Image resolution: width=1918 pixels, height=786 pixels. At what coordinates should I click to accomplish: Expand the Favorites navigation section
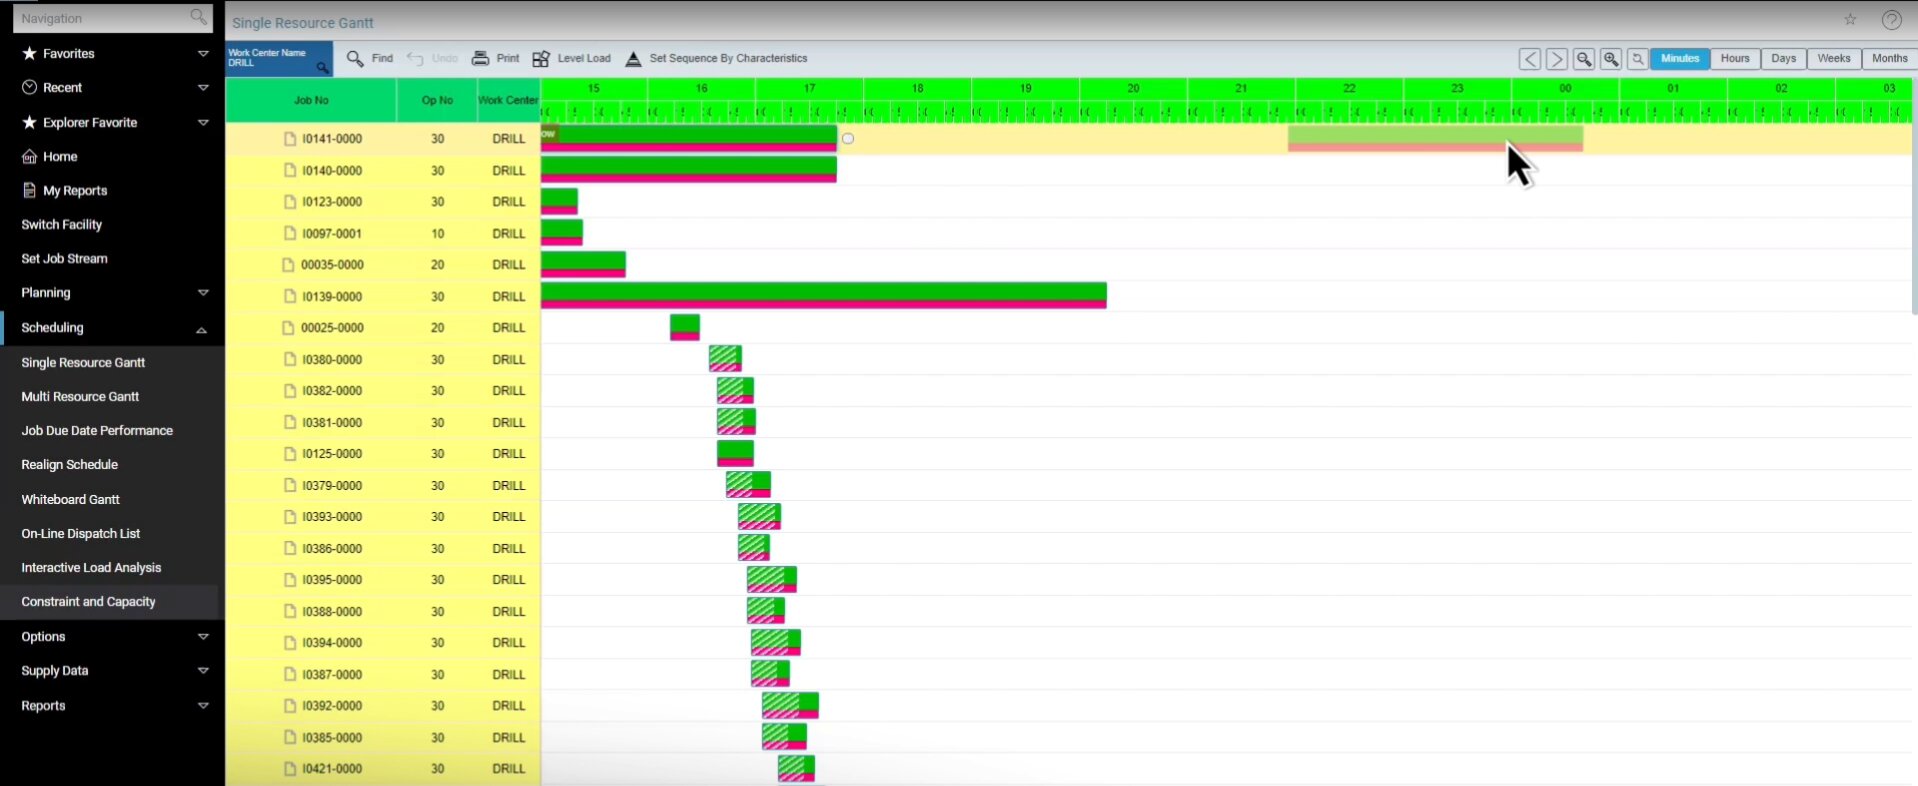tap(203, 54)
